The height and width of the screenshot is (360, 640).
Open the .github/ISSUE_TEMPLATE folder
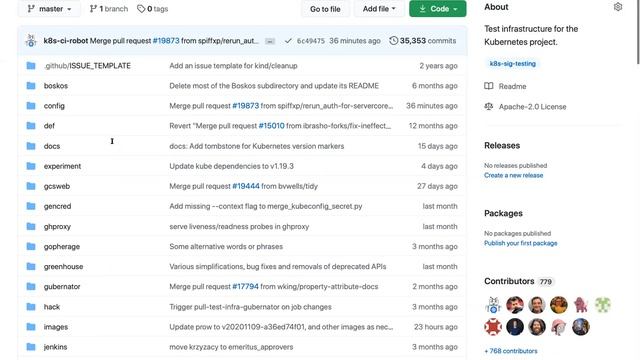[87, 66]
